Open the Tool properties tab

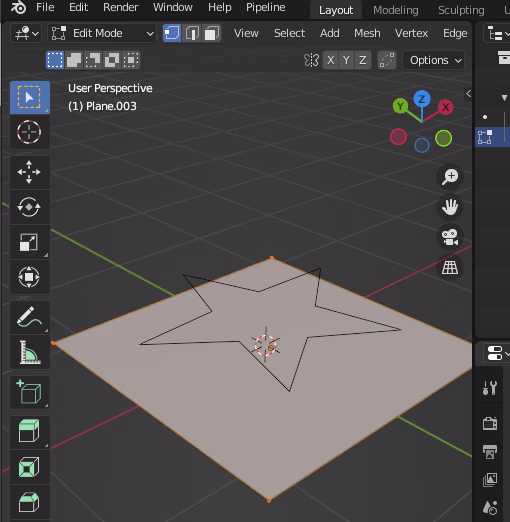490,388
